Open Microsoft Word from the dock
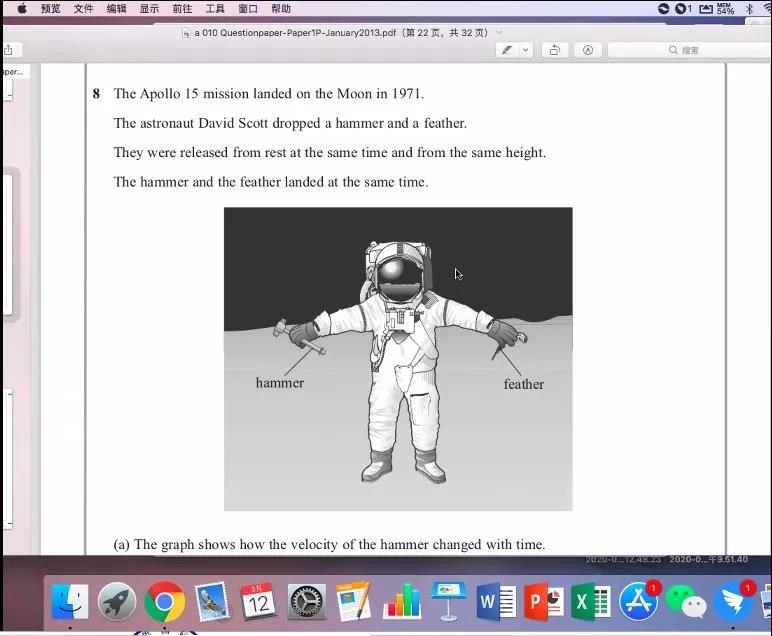The width and height of the screenshot is (772, 636). click(x=496, y=602)
